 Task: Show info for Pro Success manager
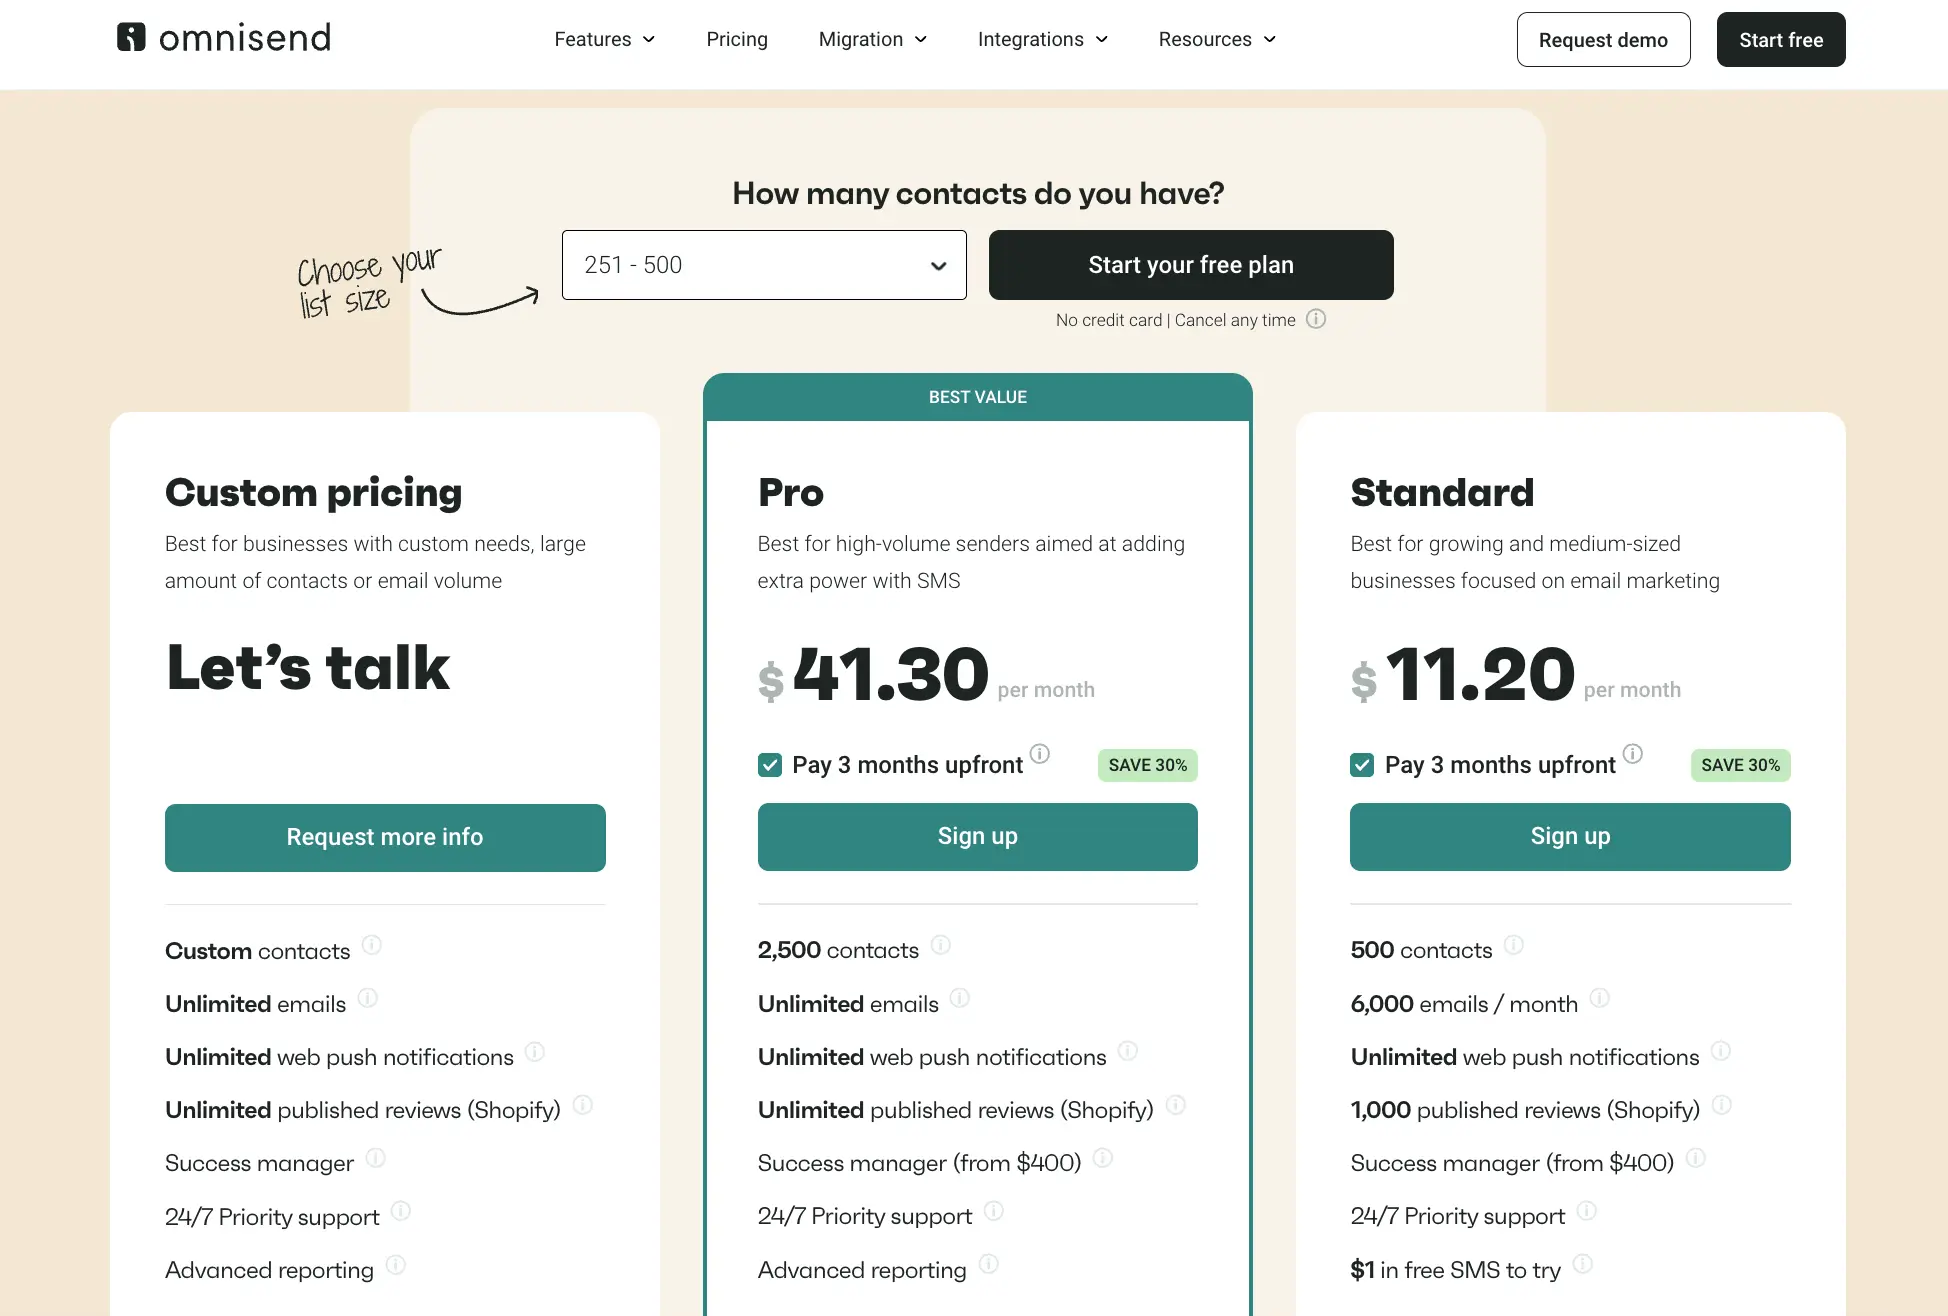(x=1103, y=1158)
